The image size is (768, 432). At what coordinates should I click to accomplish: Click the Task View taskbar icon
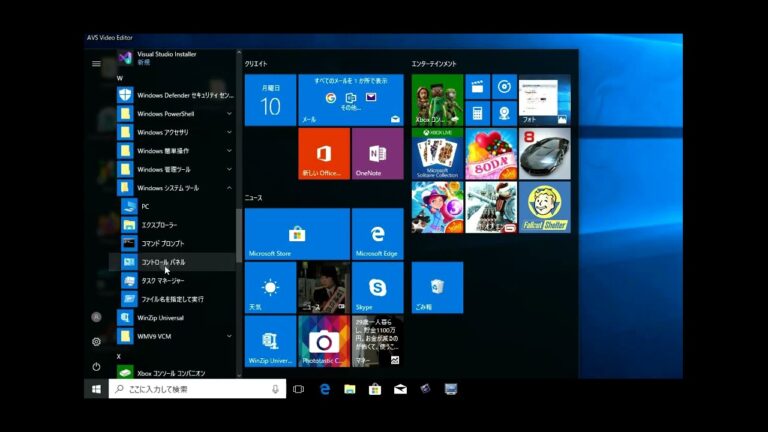pyautogui.click(x=298, y=389)
